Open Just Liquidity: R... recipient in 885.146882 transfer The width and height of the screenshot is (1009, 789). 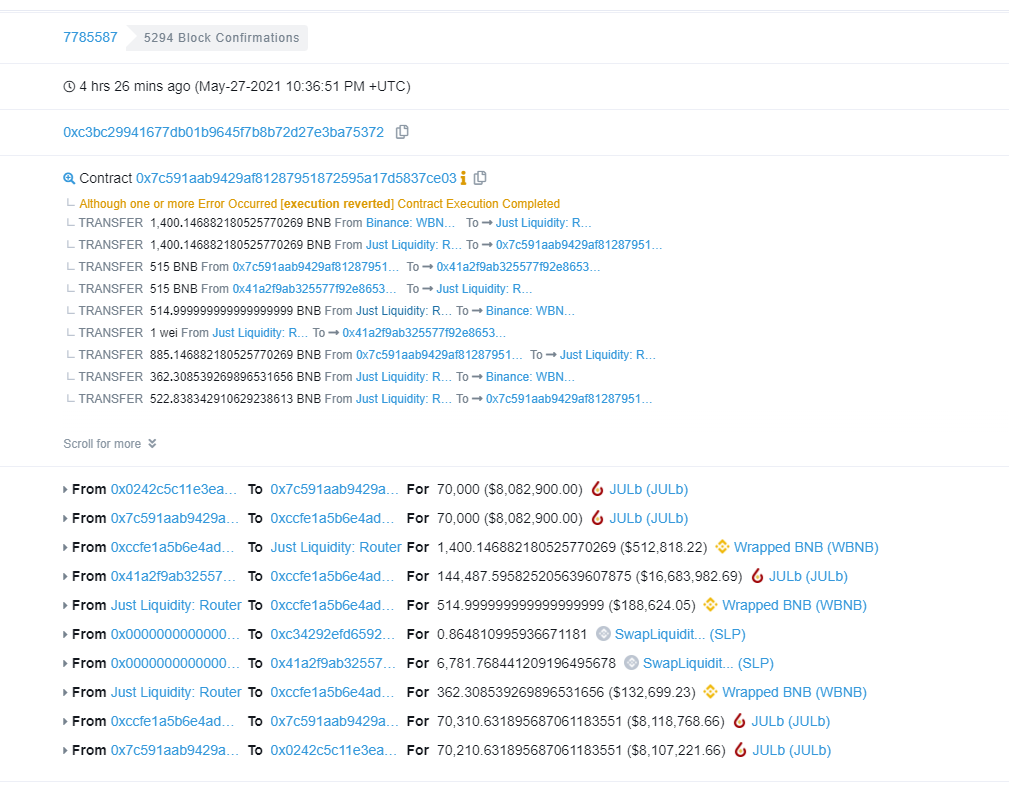607,355
